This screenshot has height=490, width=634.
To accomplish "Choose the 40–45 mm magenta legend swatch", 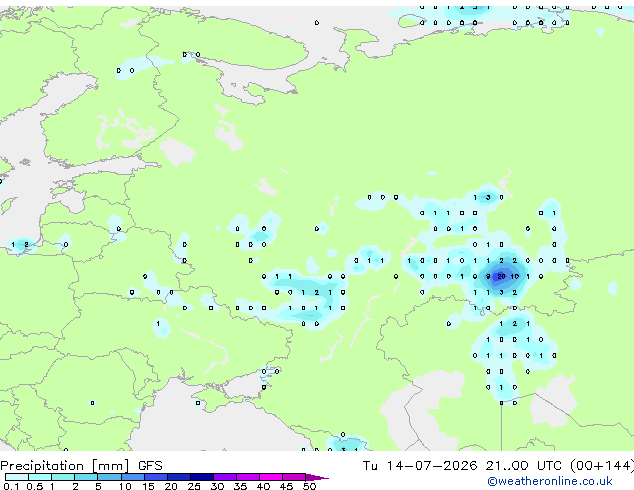I will [x=271, y=477].
